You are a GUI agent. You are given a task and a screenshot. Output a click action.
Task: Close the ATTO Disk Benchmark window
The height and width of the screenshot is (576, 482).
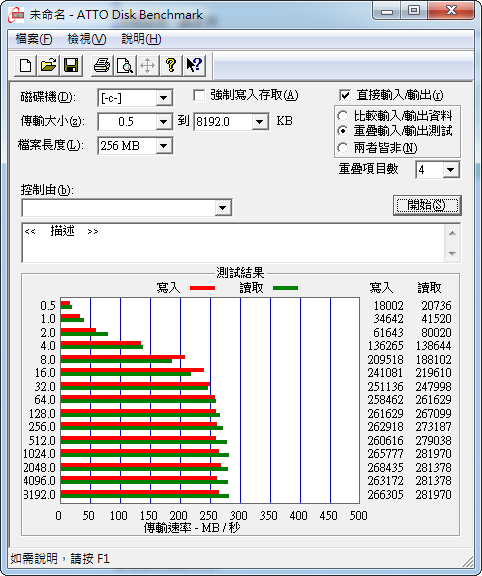pos(451,11)
